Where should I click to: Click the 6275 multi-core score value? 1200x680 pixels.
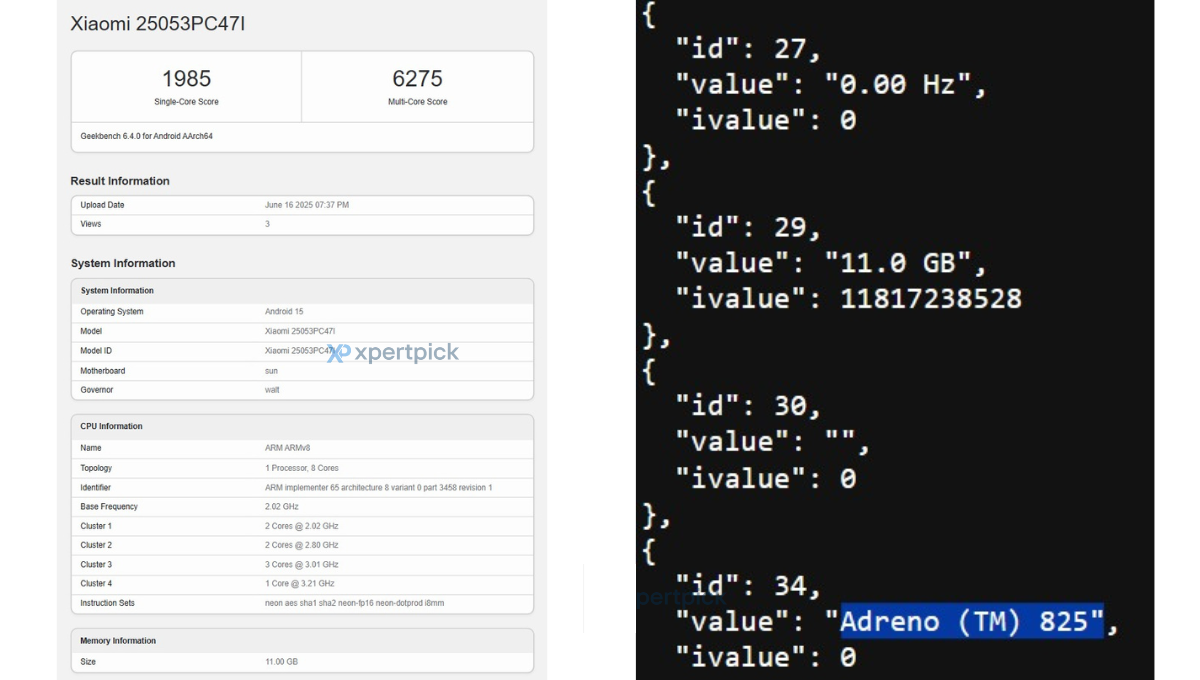click(417, 78)
